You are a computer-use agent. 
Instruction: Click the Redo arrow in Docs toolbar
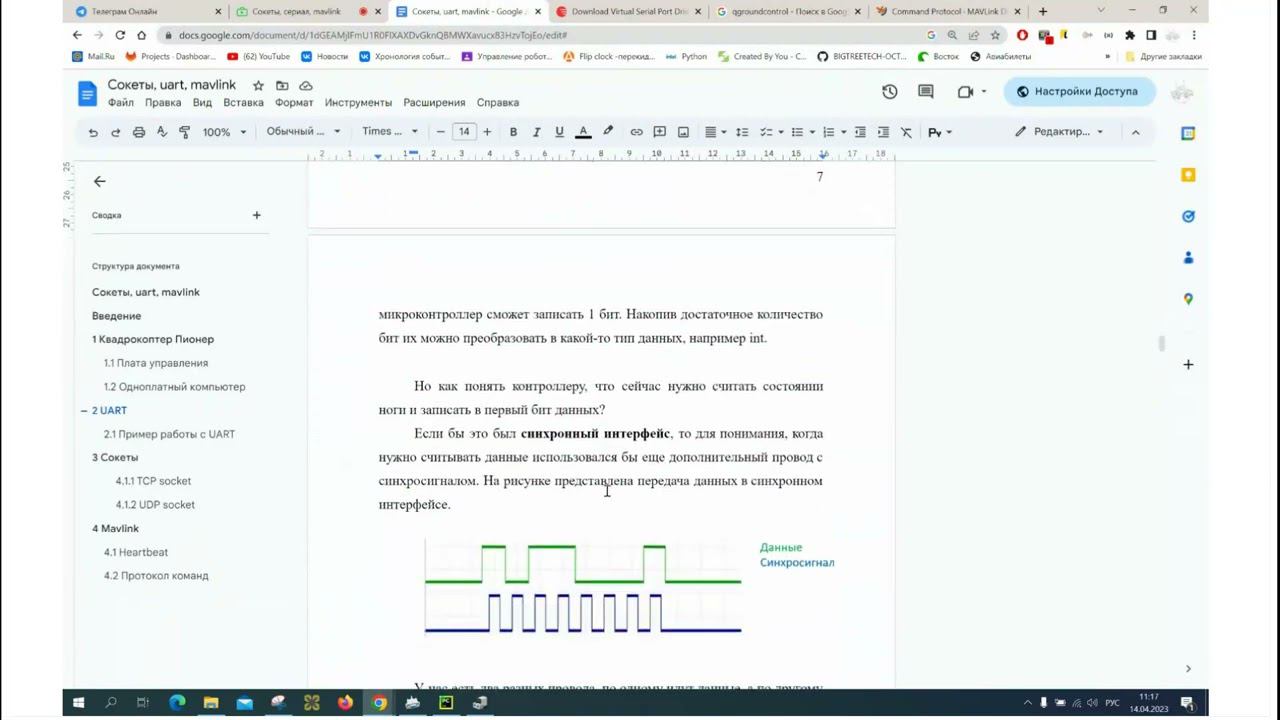[115, 132]
